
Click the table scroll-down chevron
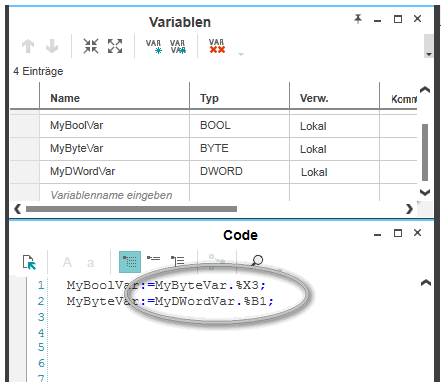(x=425, y=192)
